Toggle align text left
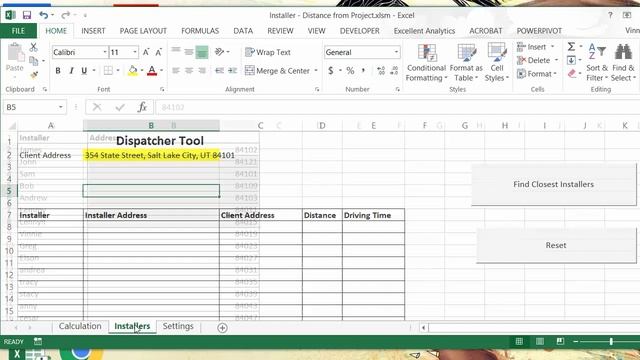The image size is (640, 360). click(x=176, y=71)
